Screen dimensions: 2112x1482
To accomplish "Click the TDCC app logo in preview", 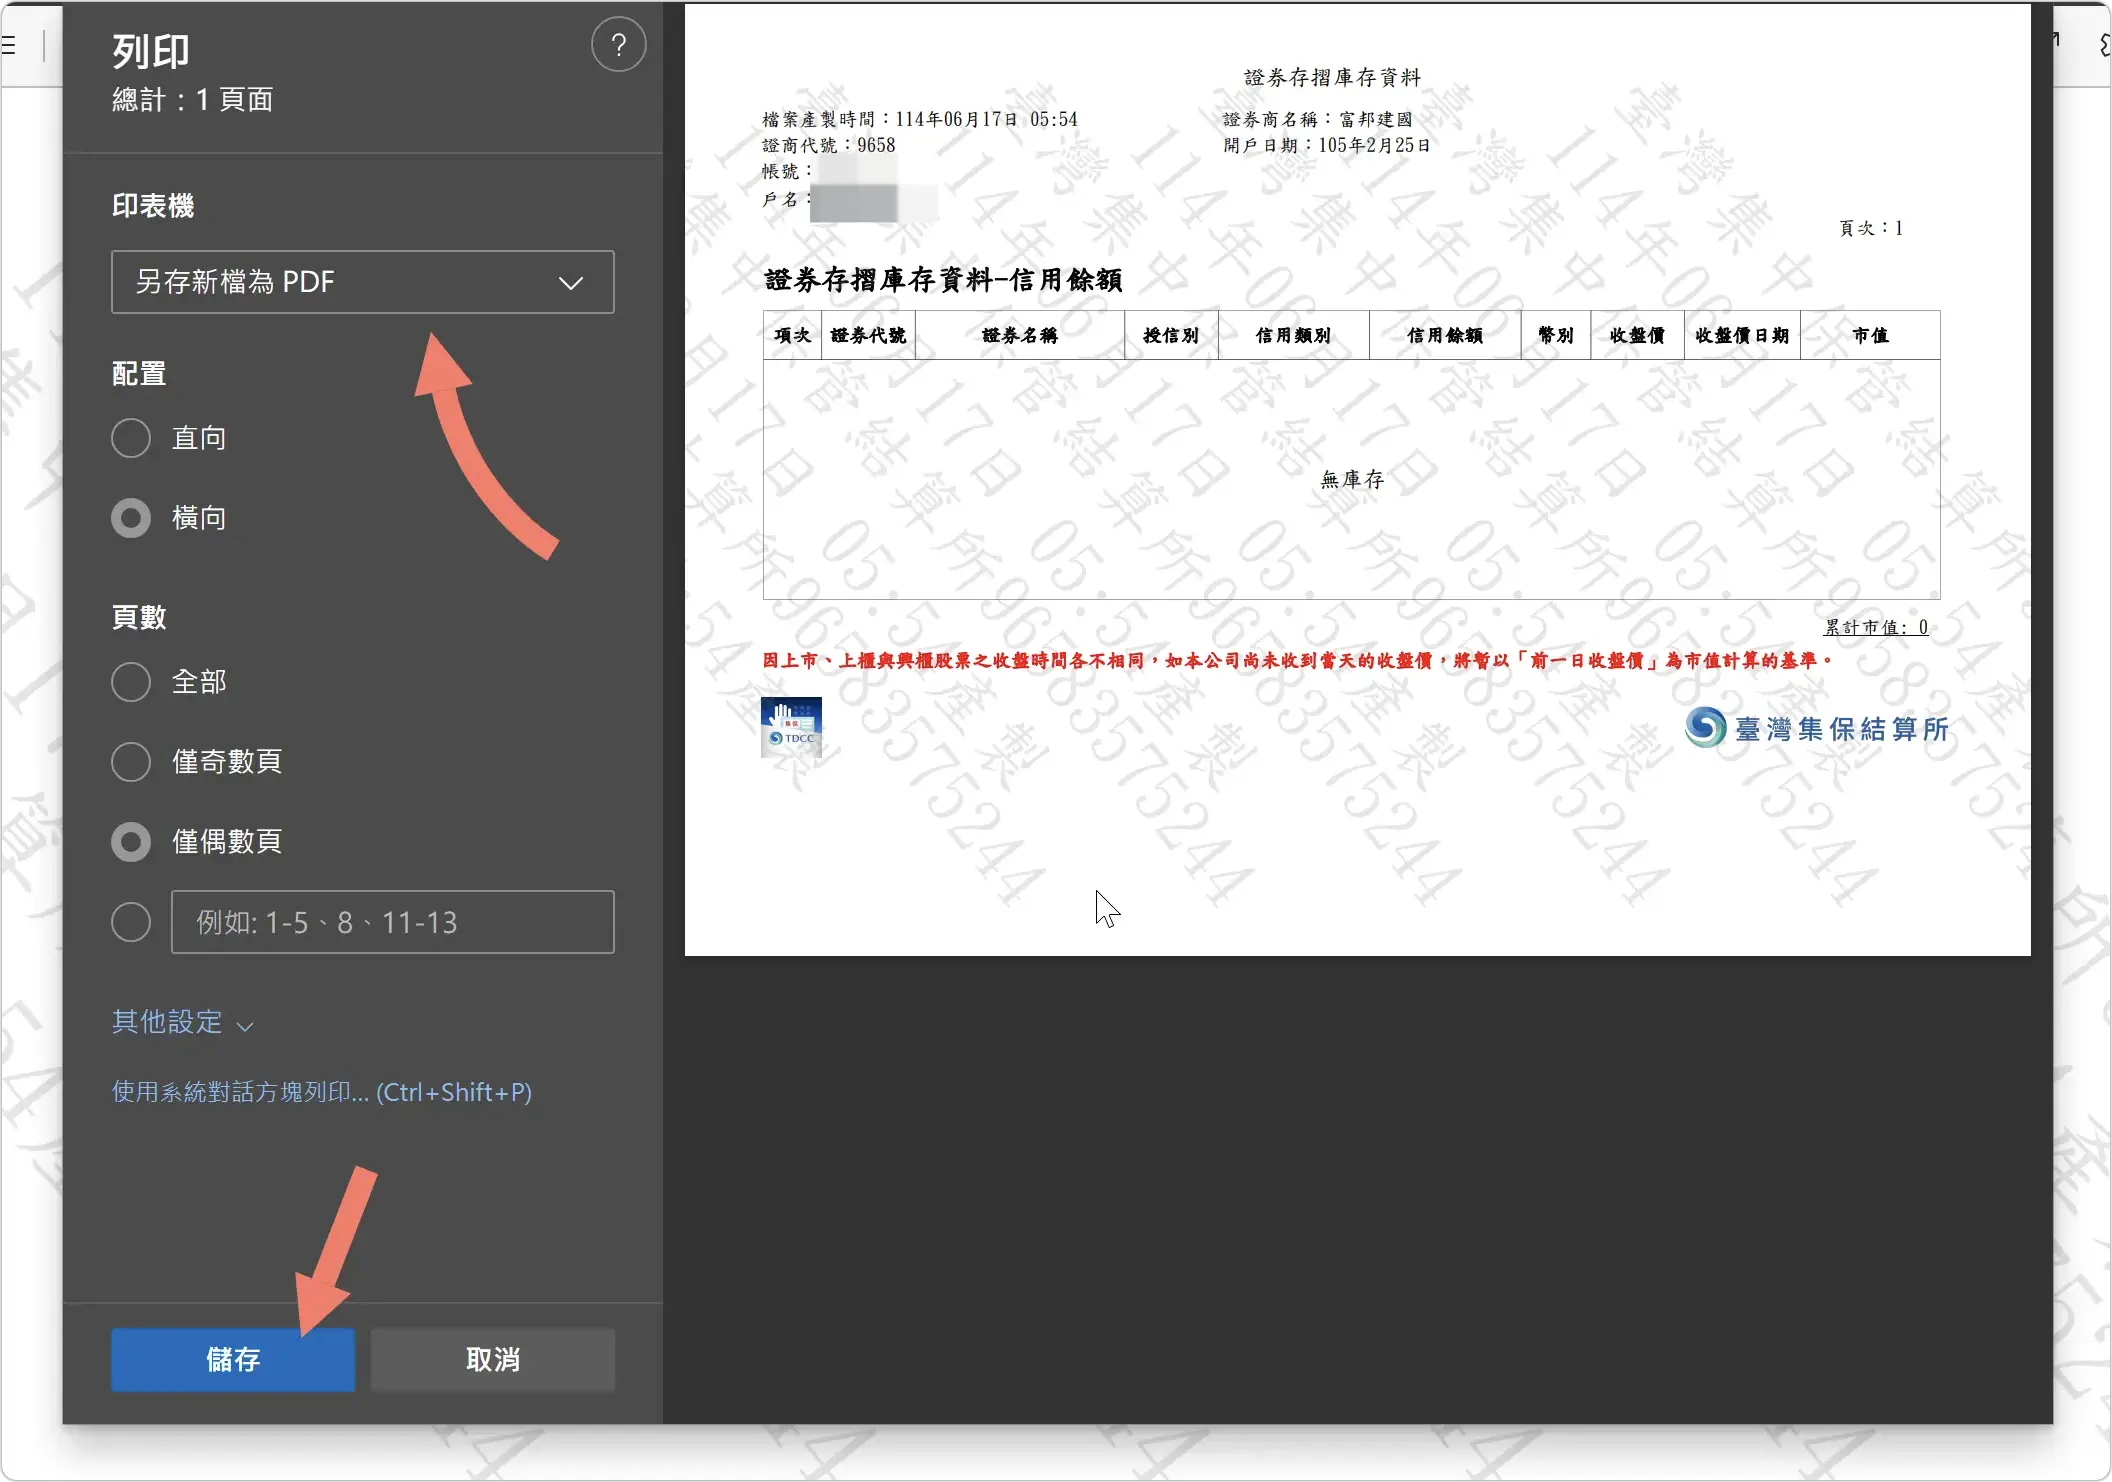I will point(791,727).
